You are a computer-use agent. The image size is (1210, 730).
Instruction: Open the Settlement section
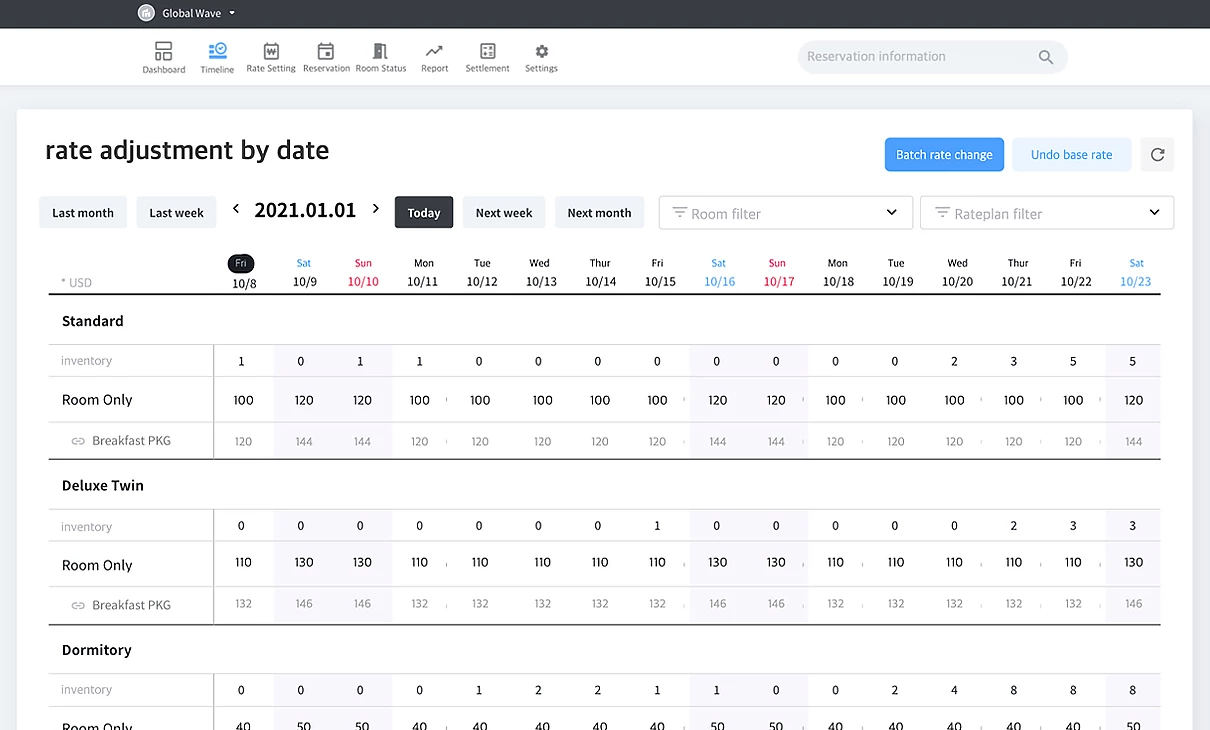tap(487, 56)
